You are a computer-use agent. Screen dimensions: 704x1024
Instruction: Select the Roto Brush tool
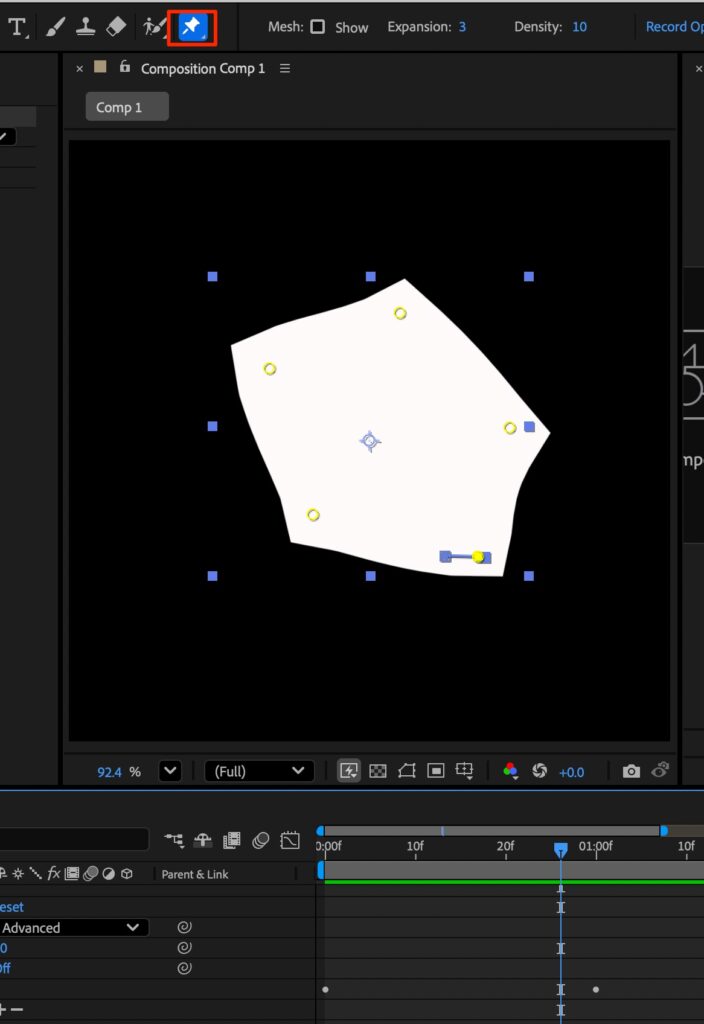(x=153, y=27)
